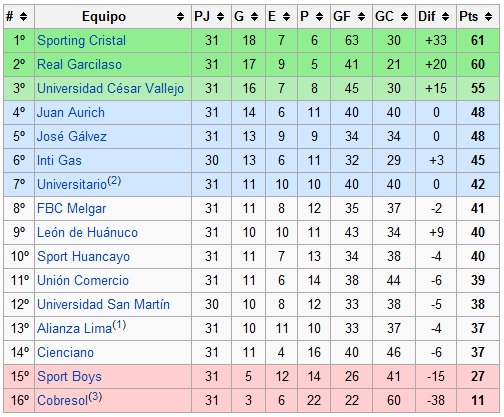
Task: Sort by P losses column arrows
Action: coord(319,16)
